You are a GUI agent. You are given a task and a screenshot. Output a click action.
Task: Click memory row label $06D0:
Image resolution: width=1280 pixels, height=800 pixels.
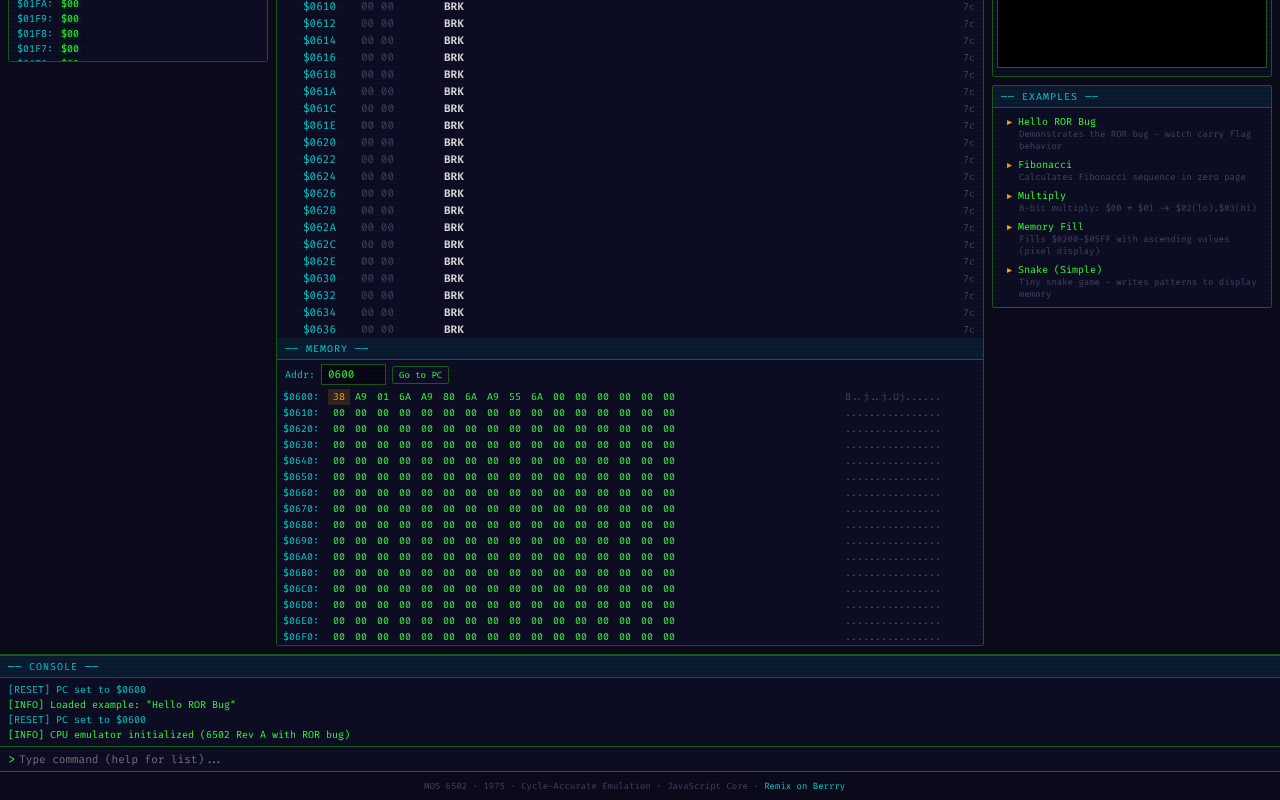301,605
